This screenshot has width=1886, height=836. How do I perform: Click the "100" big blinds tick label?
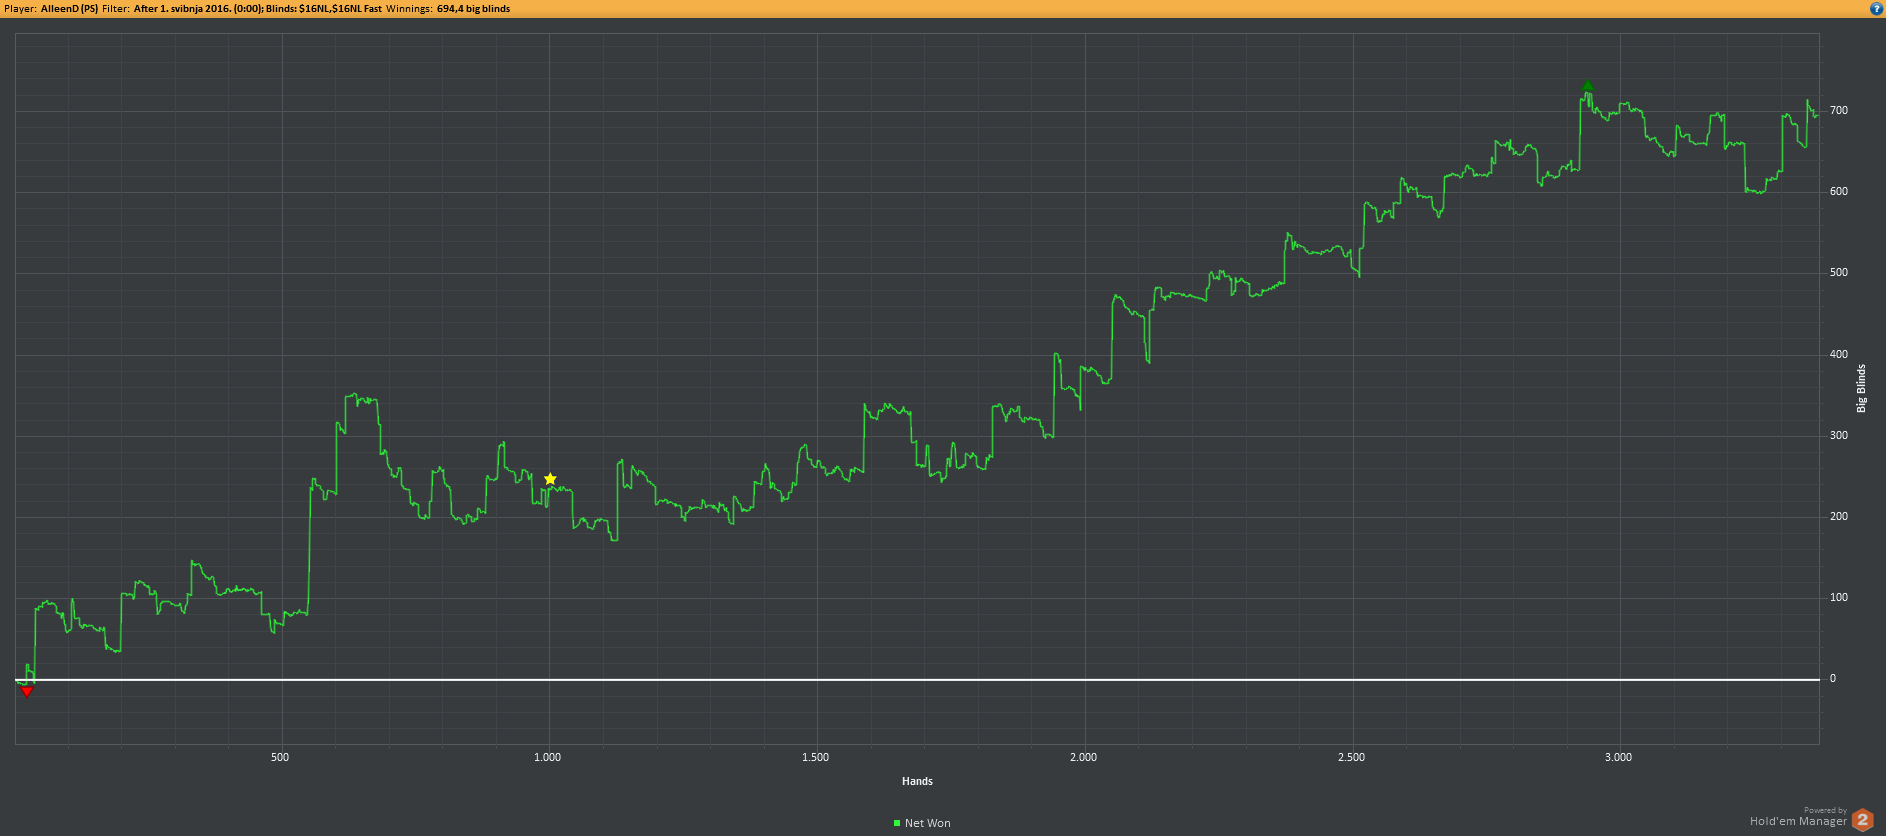click(x=1839, y=597)
